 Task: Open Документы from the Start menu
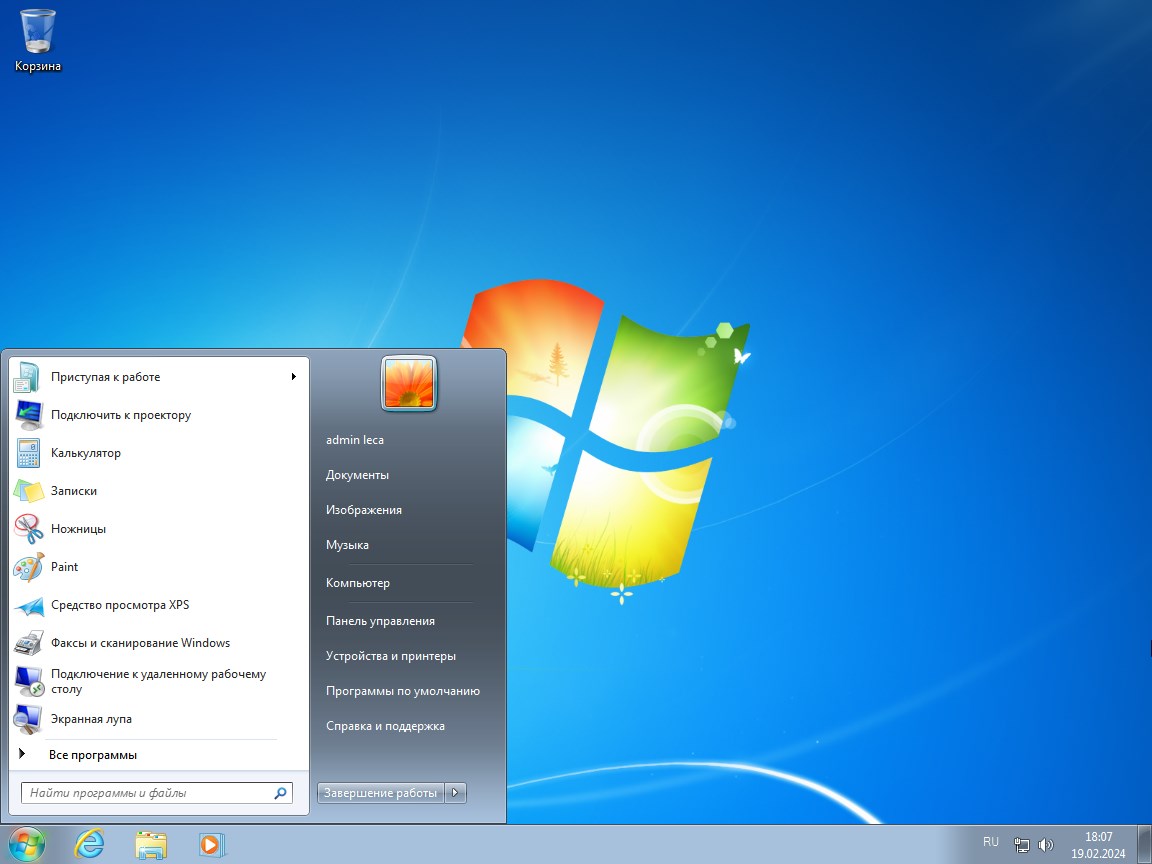pos(357,475)
